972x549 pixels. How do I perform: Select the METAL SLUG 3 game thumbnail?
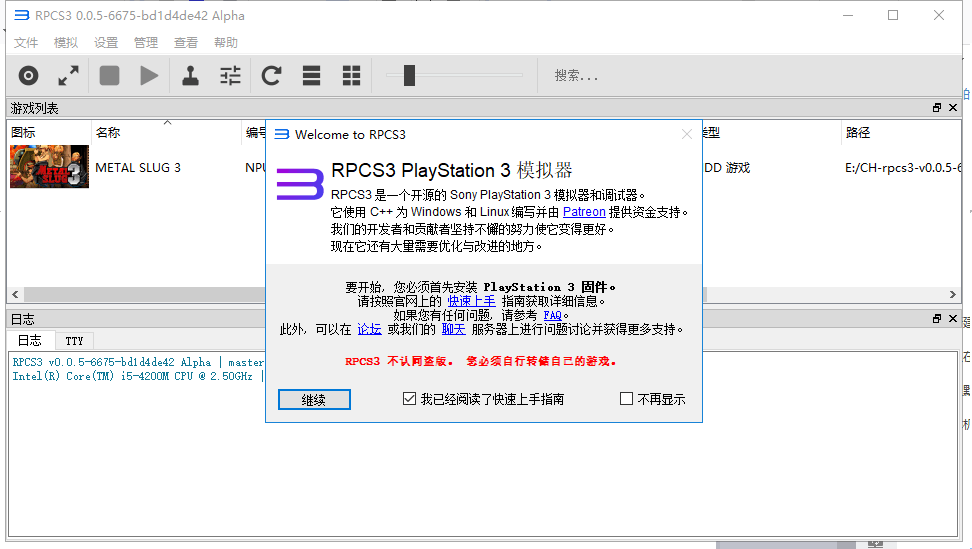(49, 167)
